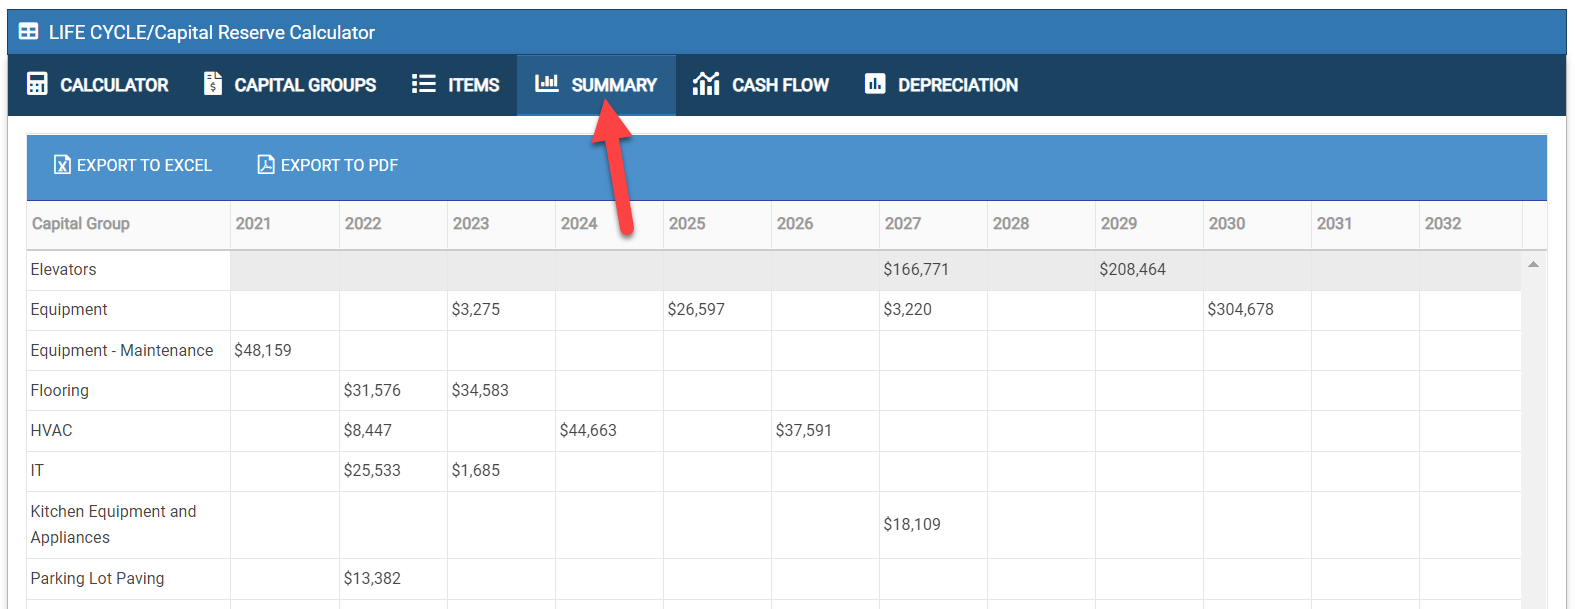Click the Excel file export icon

tap(62, 165)
